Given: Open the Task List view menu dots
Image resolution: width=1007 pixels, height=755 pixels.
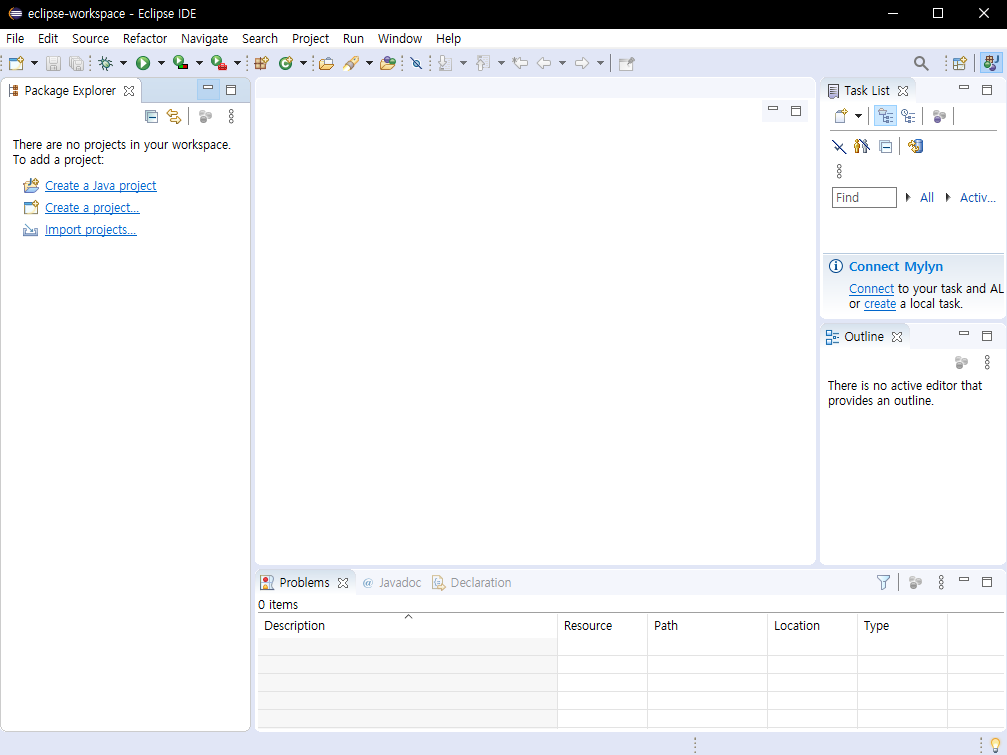Looking at the screenshot, I should [839, 171].
